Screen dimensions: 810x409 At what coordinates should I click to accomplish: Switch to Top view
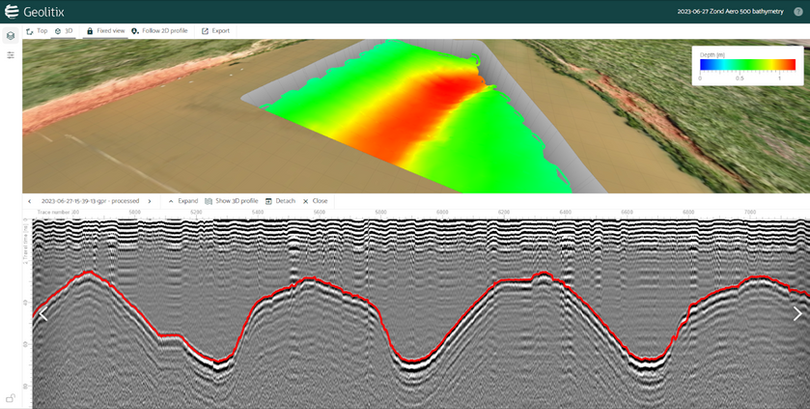(37, 31)
